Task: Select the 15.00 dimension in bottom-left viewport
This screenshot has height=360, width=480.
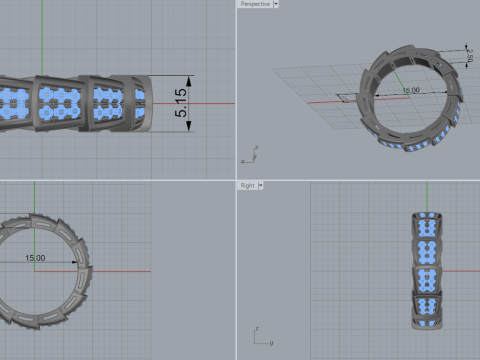Action: click(x=35, y=258)
